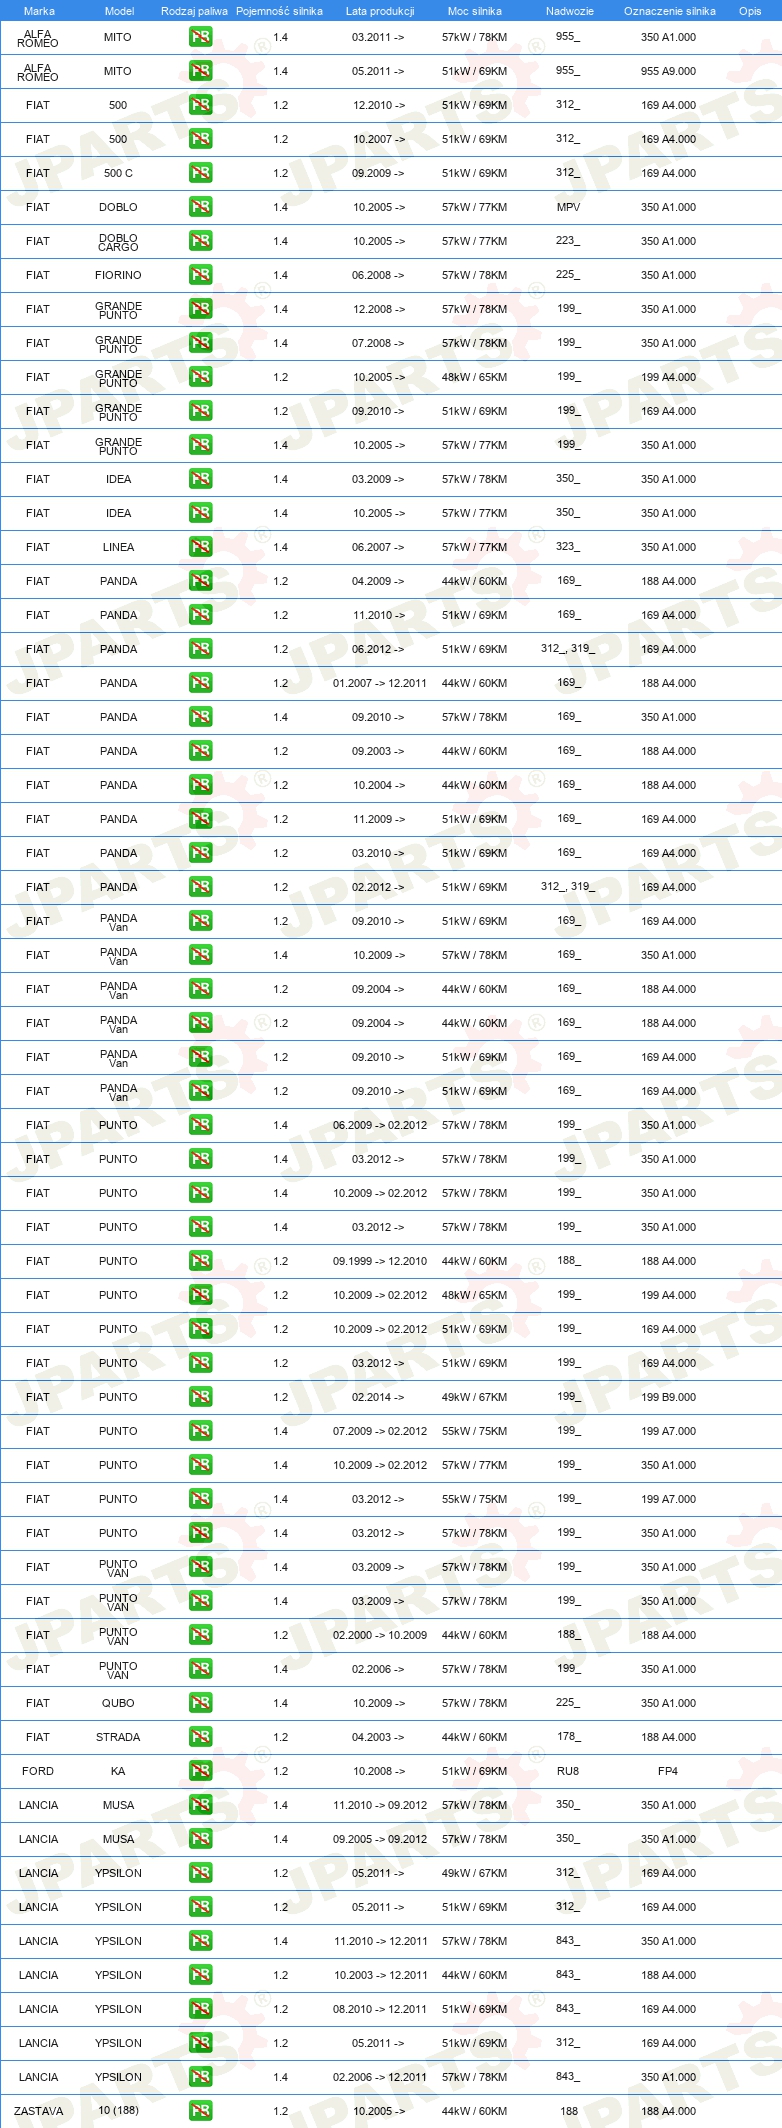Click production date 10.2003 -> 12.2011
Screen dimensions: 782x2128
pos(380,1975)
